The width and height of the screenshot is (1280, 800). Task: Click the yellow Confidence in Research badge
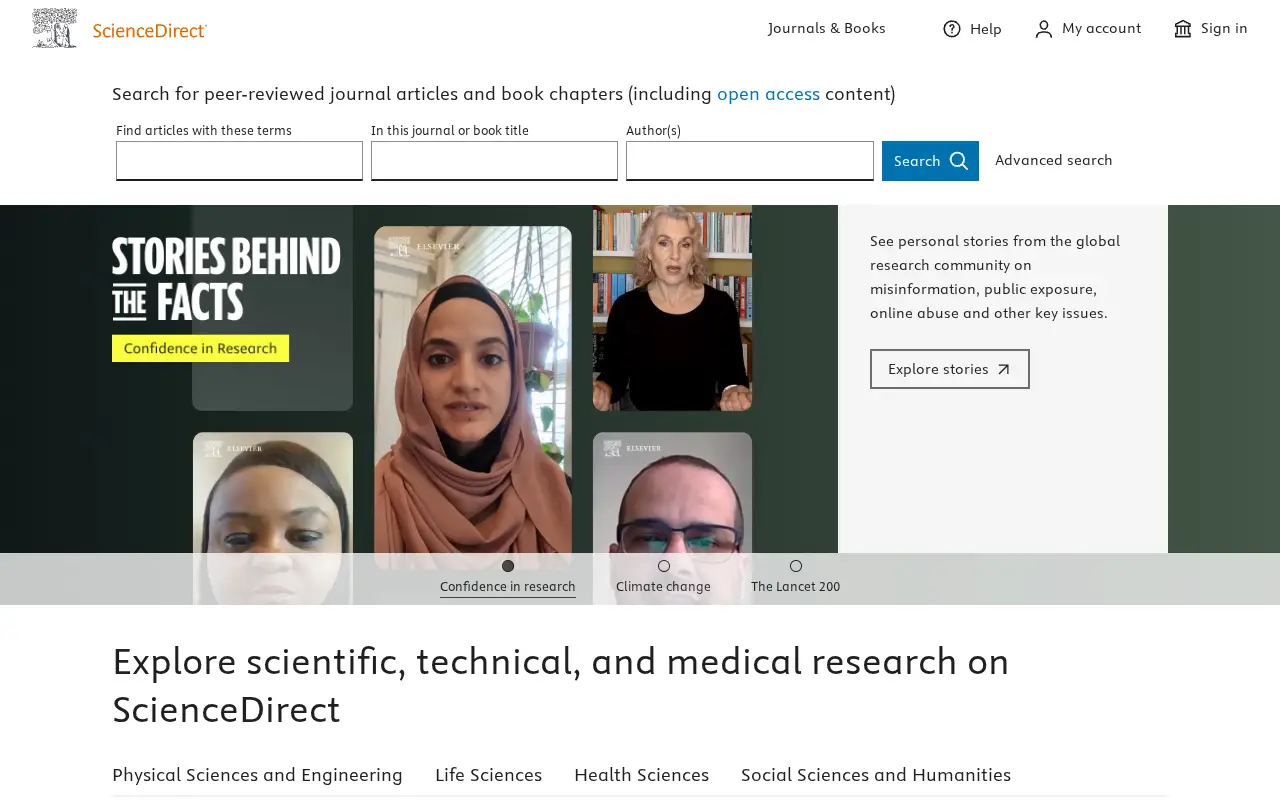pyautogui.click(x=200, y=348)
